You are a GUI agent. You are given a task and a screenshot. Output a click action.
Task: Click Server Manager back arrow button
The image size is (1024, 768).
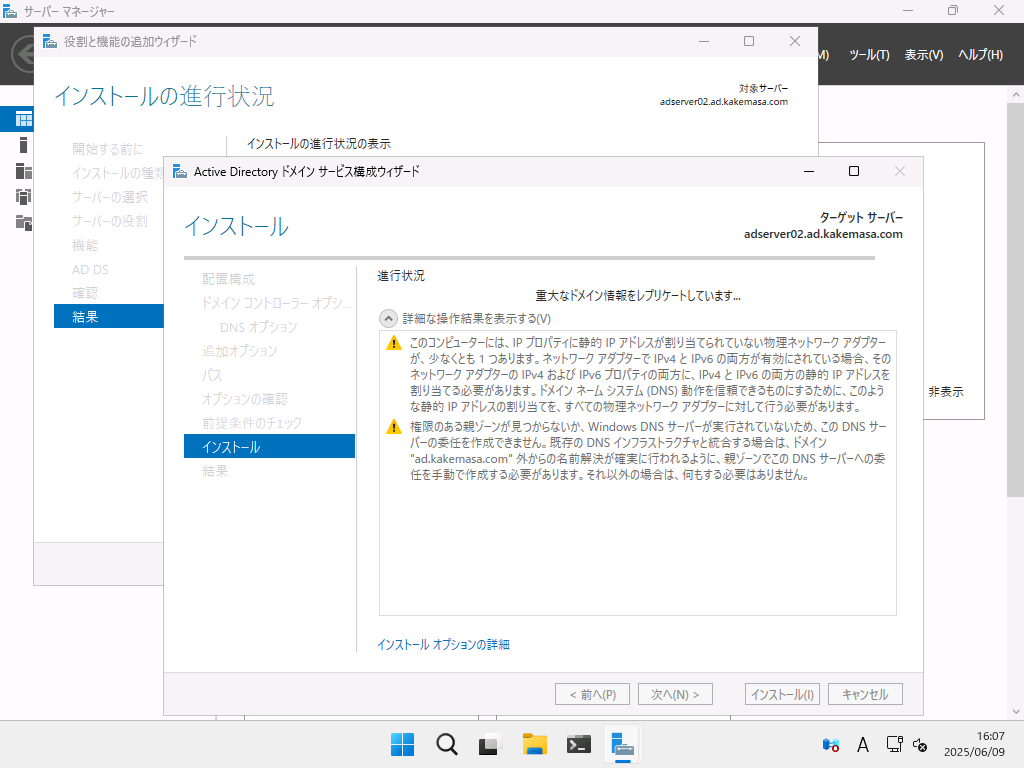(23, 54)
